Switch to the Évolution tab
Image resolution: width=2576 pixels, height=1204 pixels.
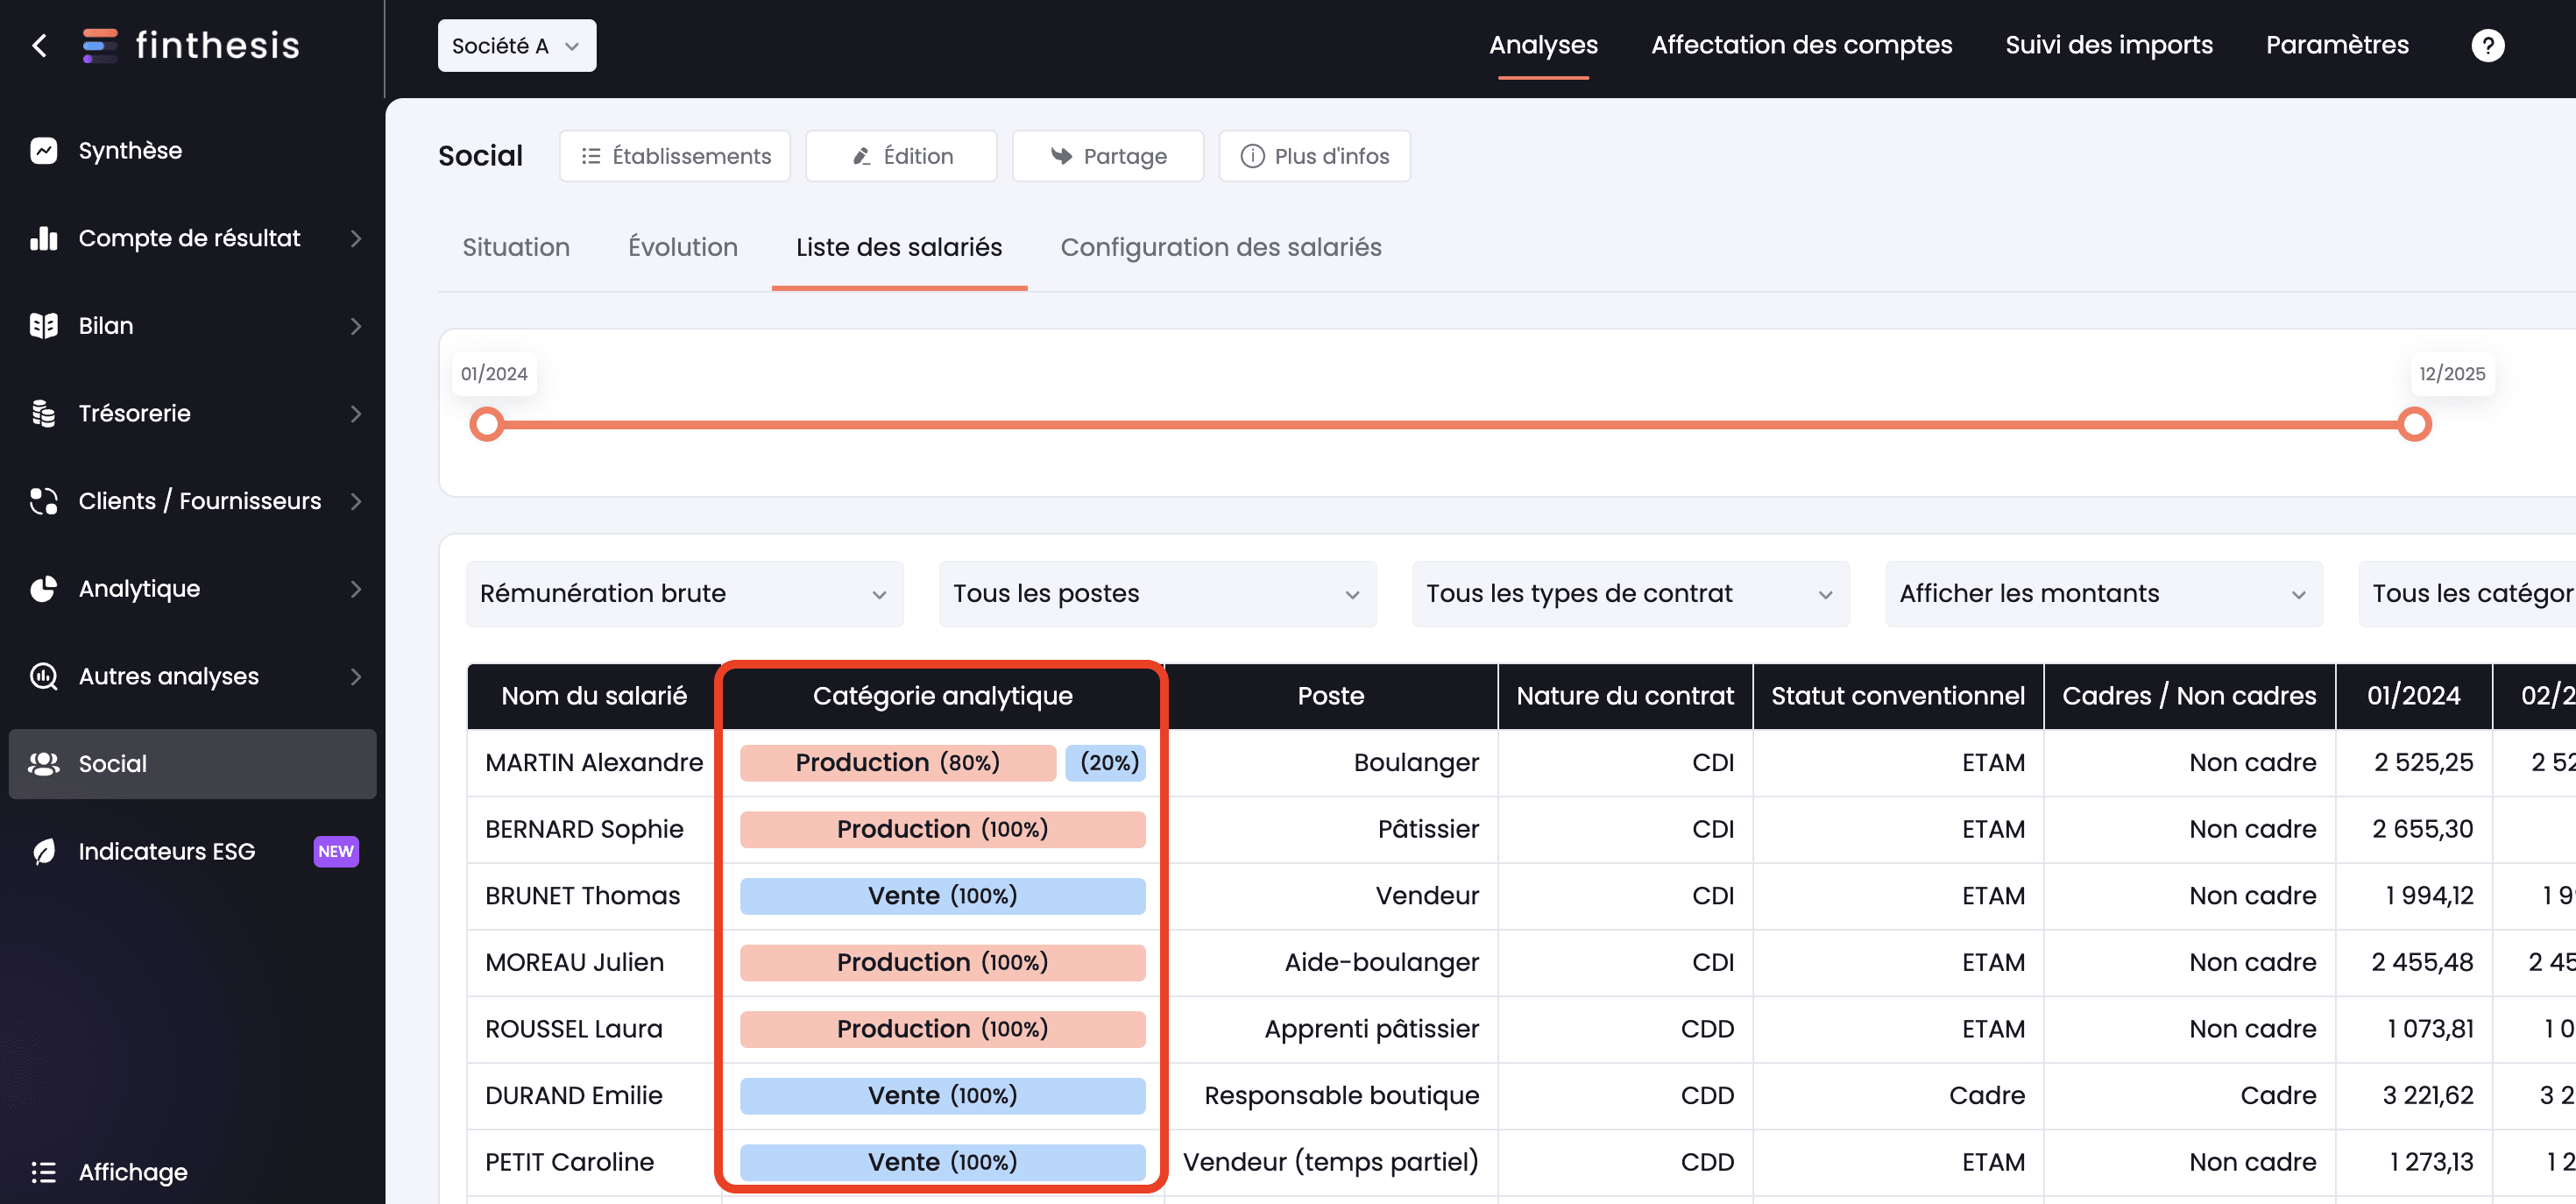683,247
